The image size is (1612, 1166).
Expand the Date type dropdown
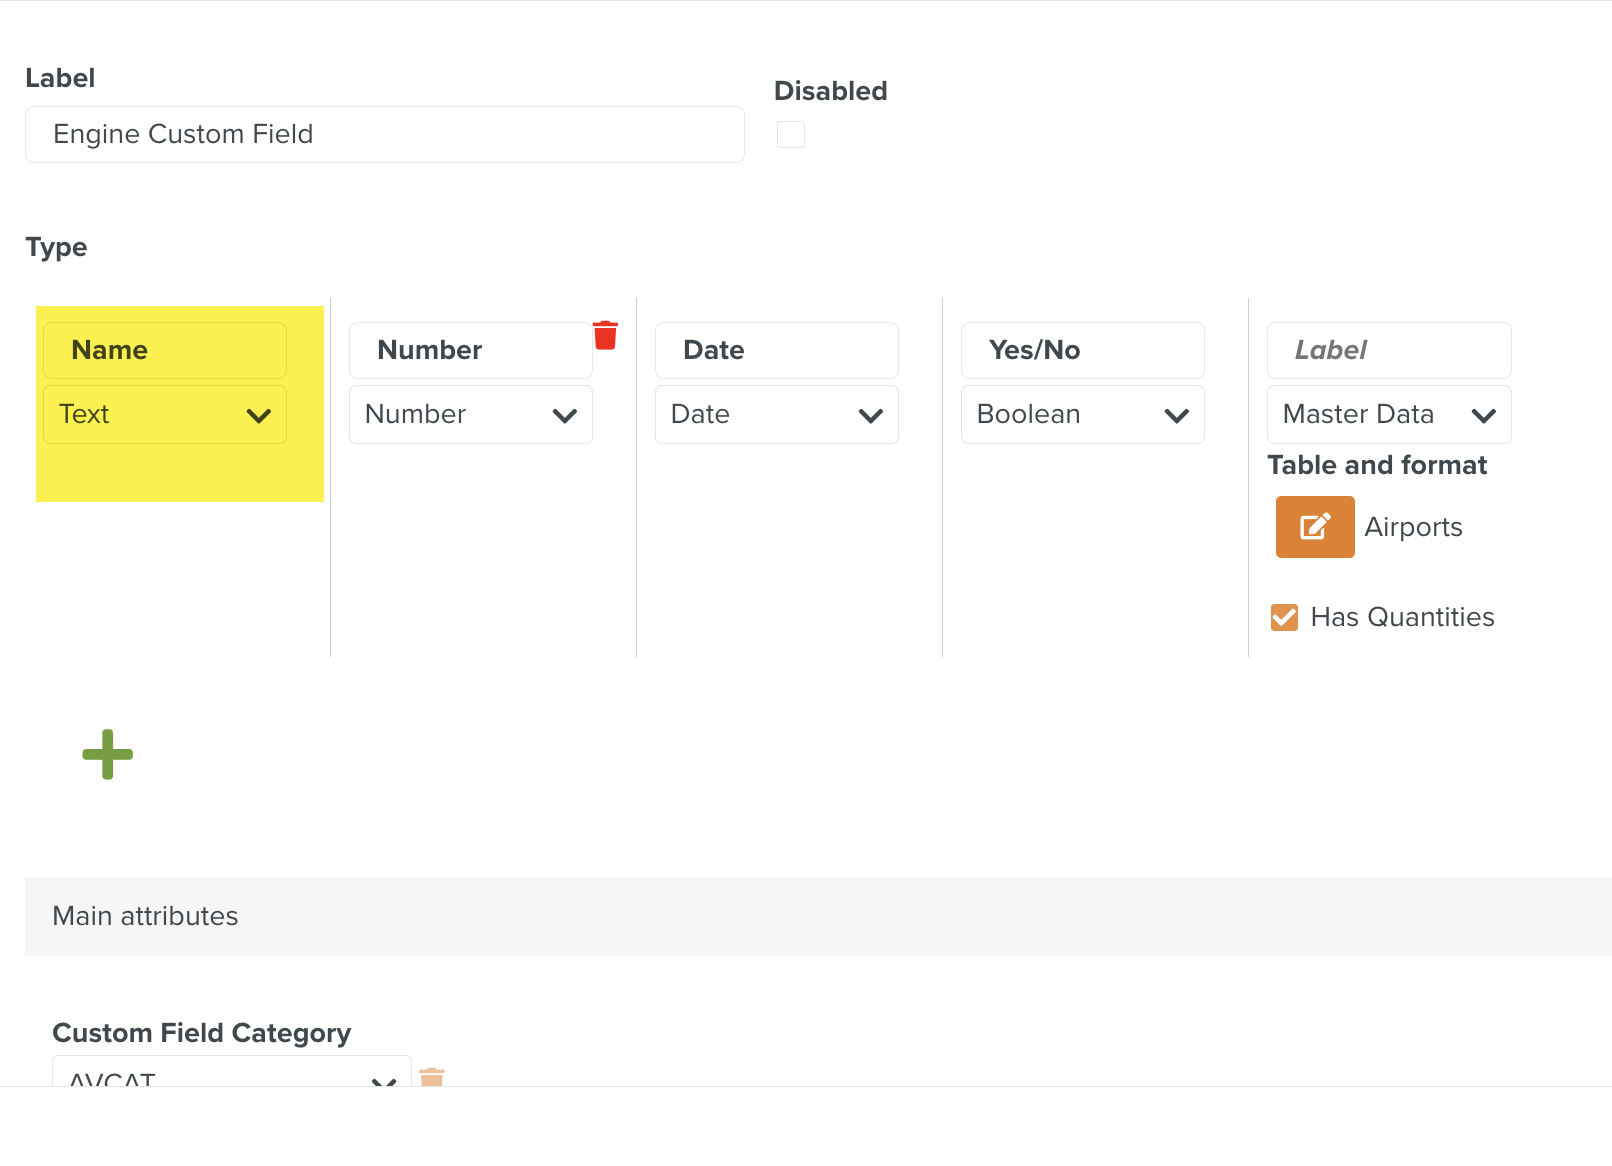click(776, 415)
